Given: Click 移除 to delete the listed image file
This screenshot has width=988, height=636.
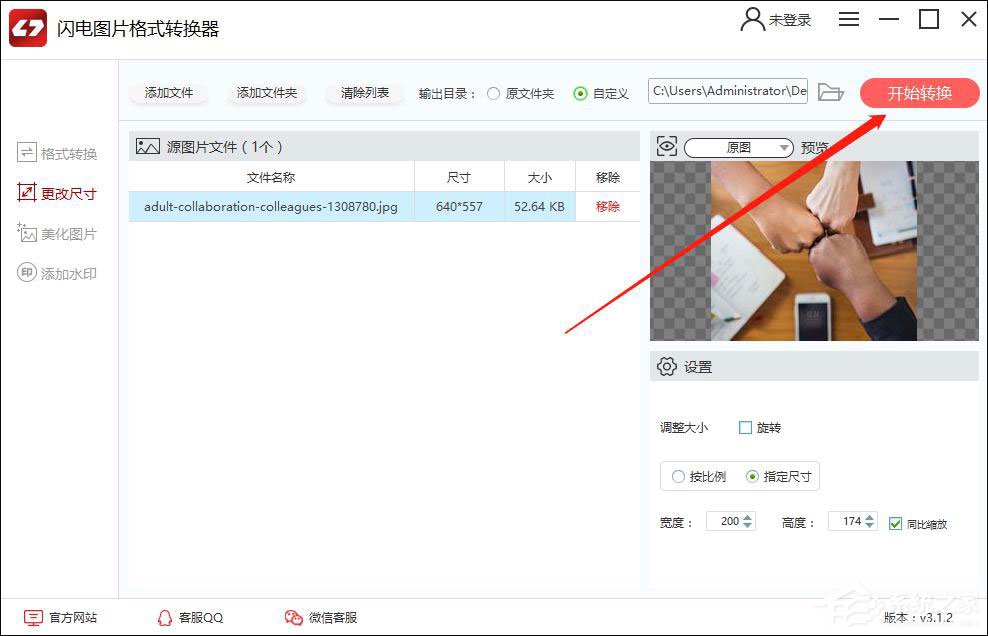Looking at the screenshot, I should 606,207.
